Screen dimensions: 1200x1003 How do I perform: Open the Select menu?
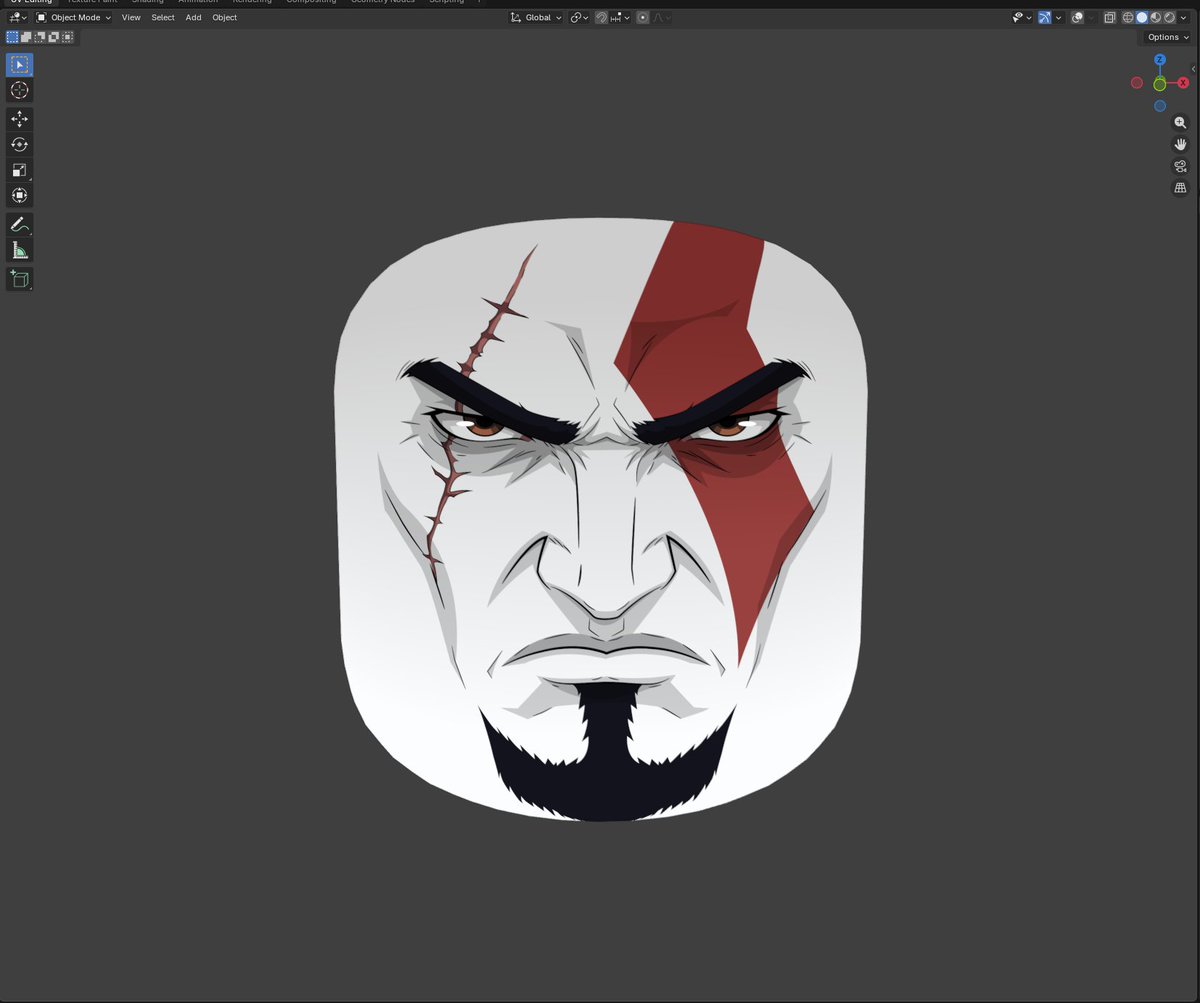(x=163, y=18)
